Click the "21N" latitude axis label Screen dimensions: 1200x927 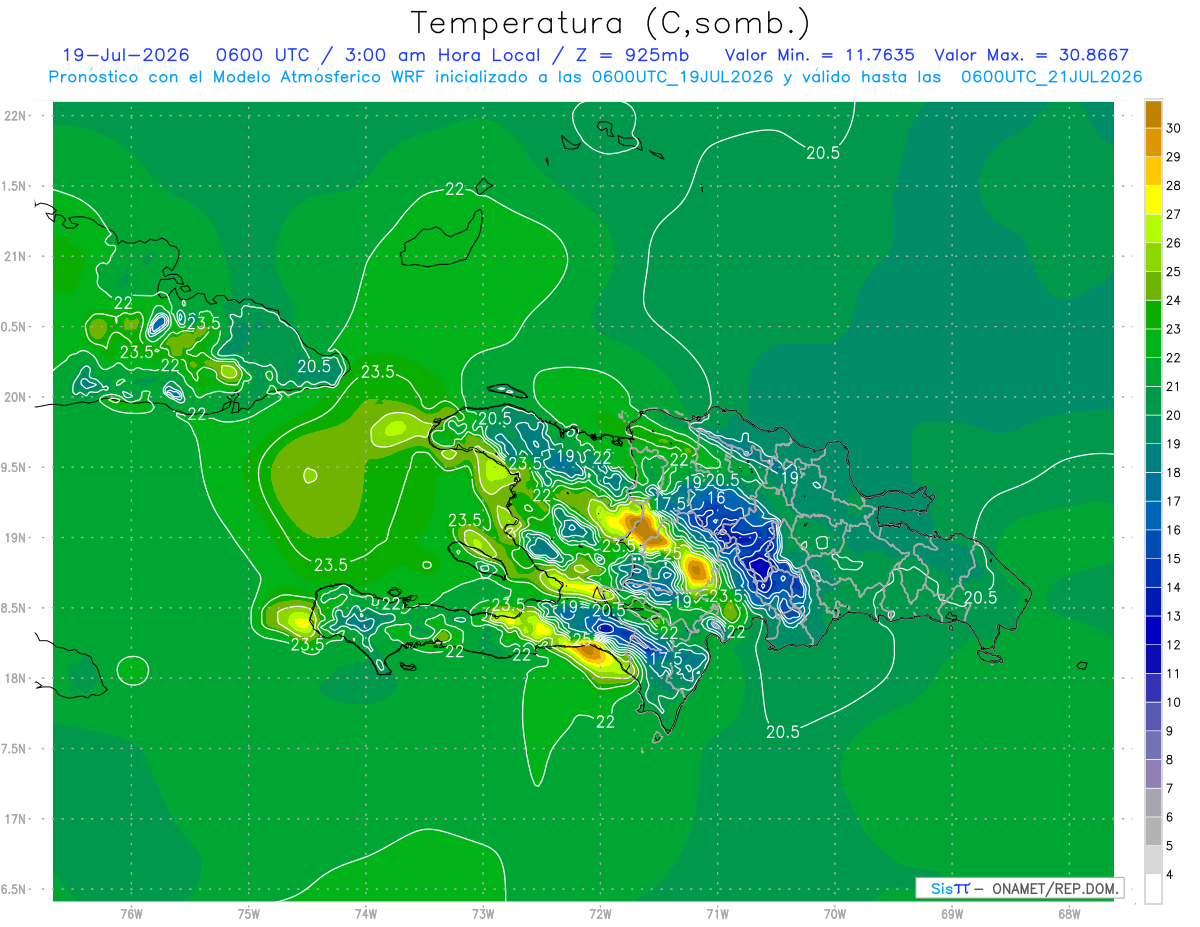15,256
